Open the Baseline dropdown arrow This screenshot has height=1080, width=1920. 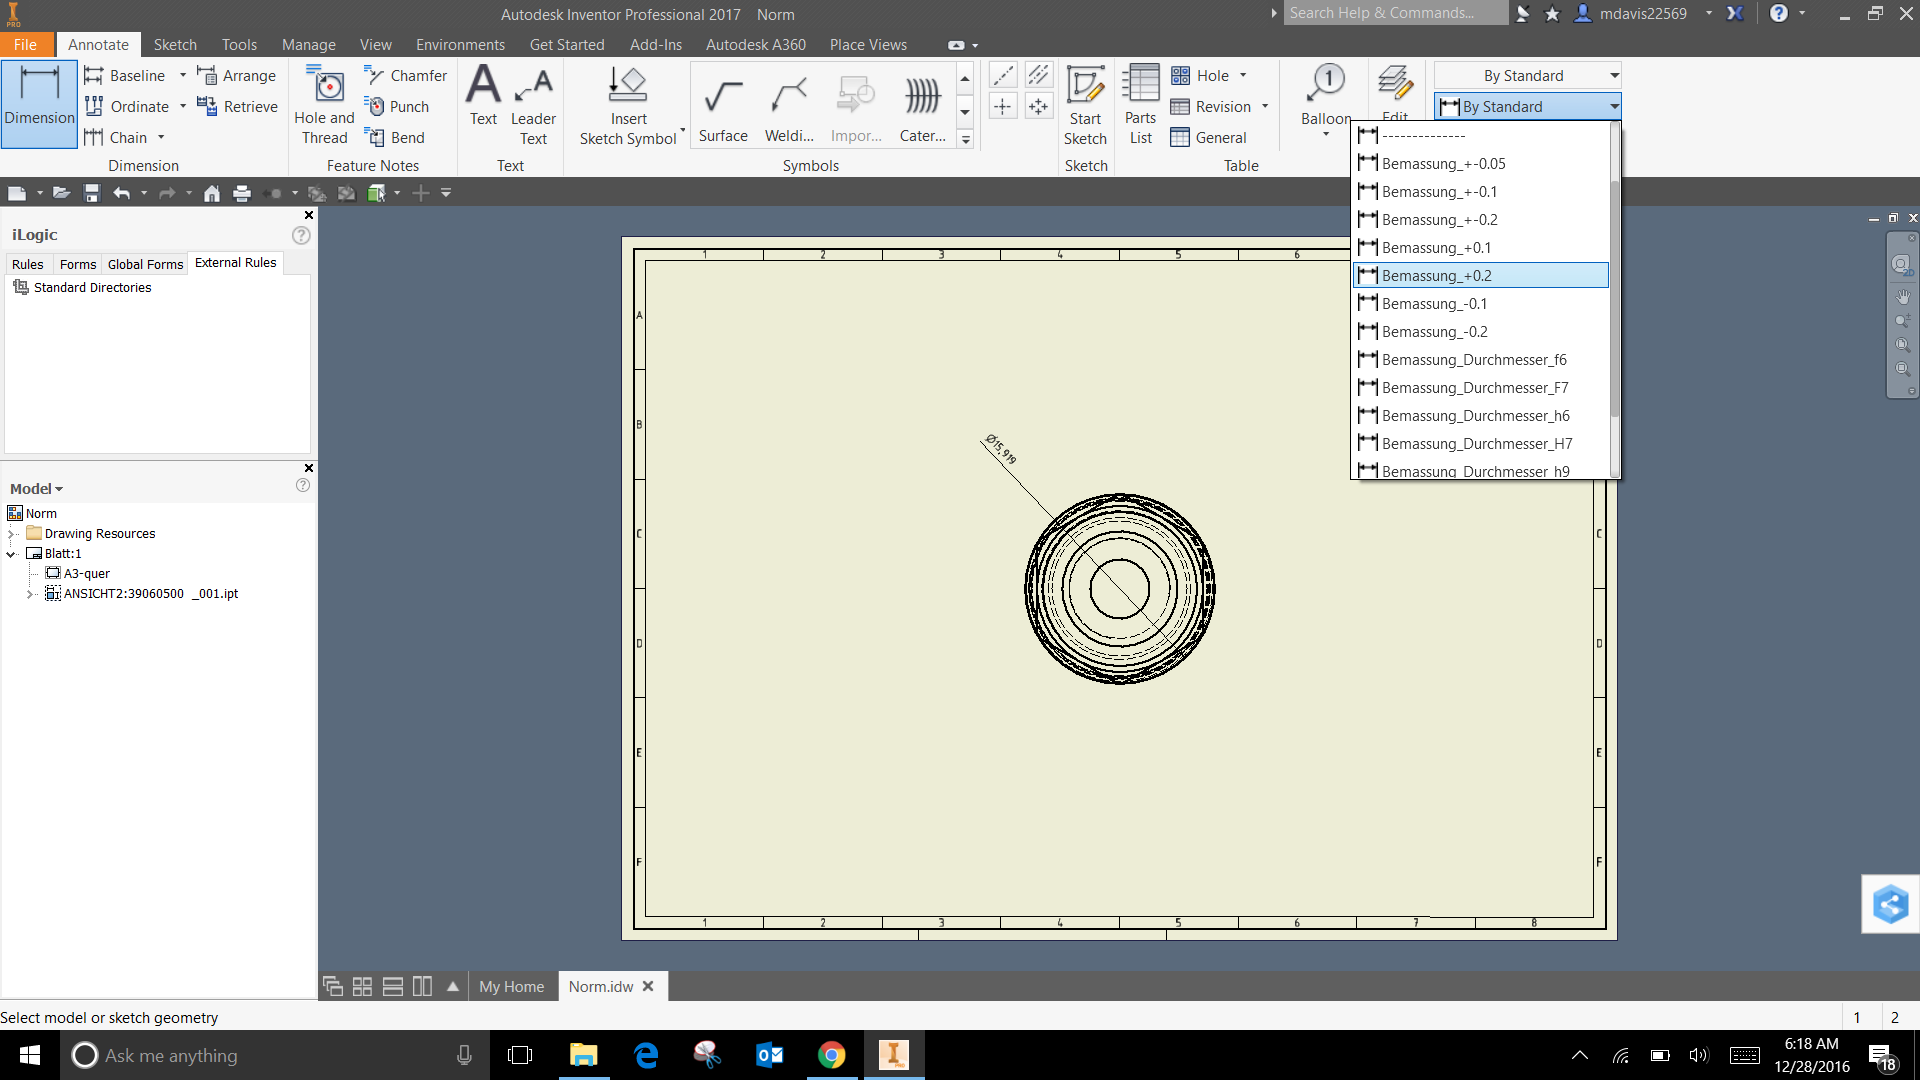183,76
